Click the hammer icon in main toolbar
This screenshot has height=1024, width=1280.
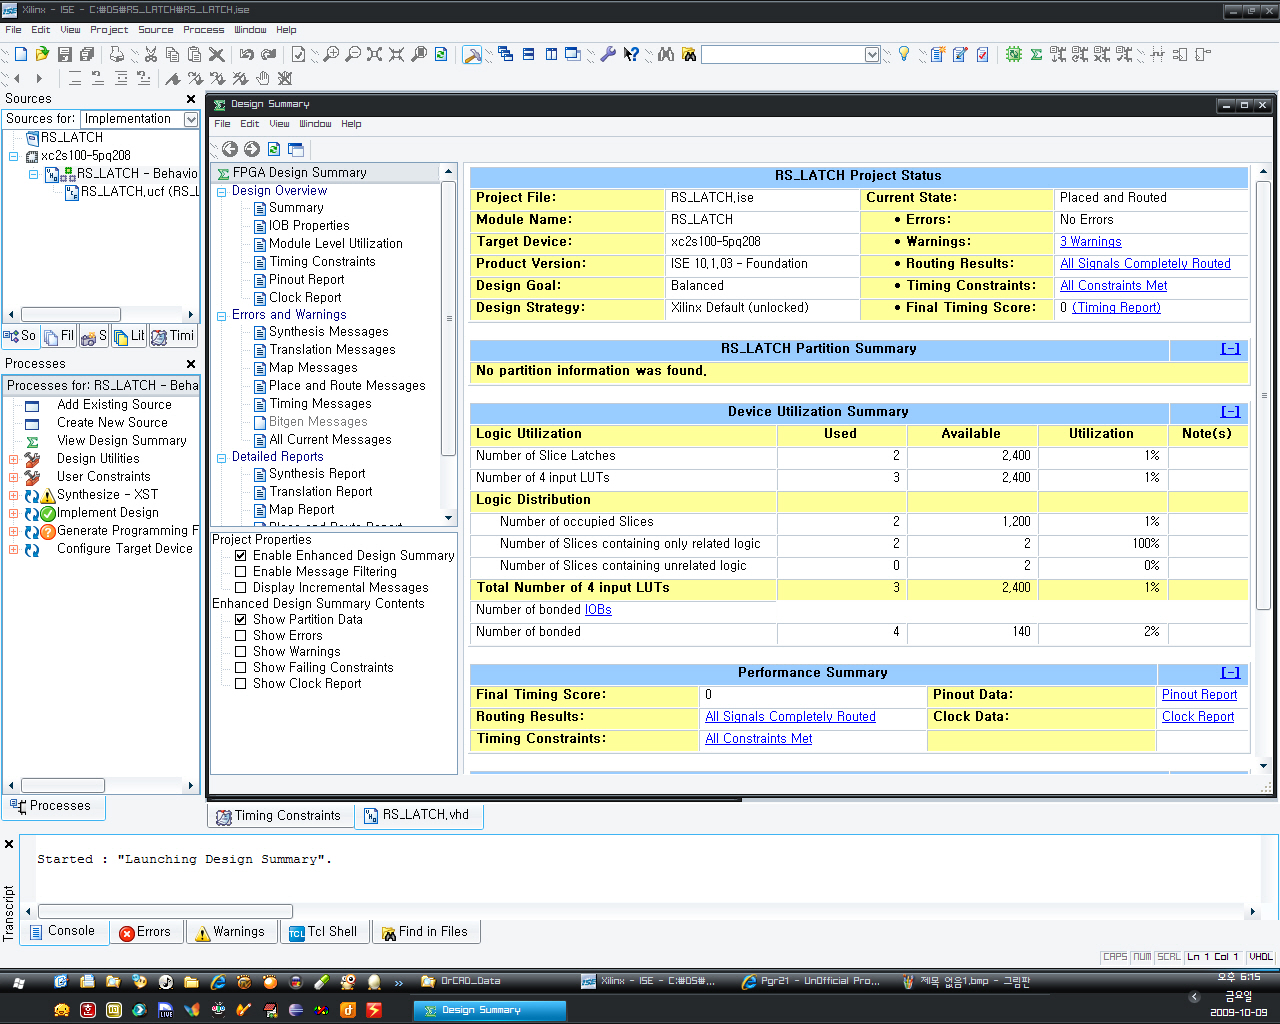473,54
